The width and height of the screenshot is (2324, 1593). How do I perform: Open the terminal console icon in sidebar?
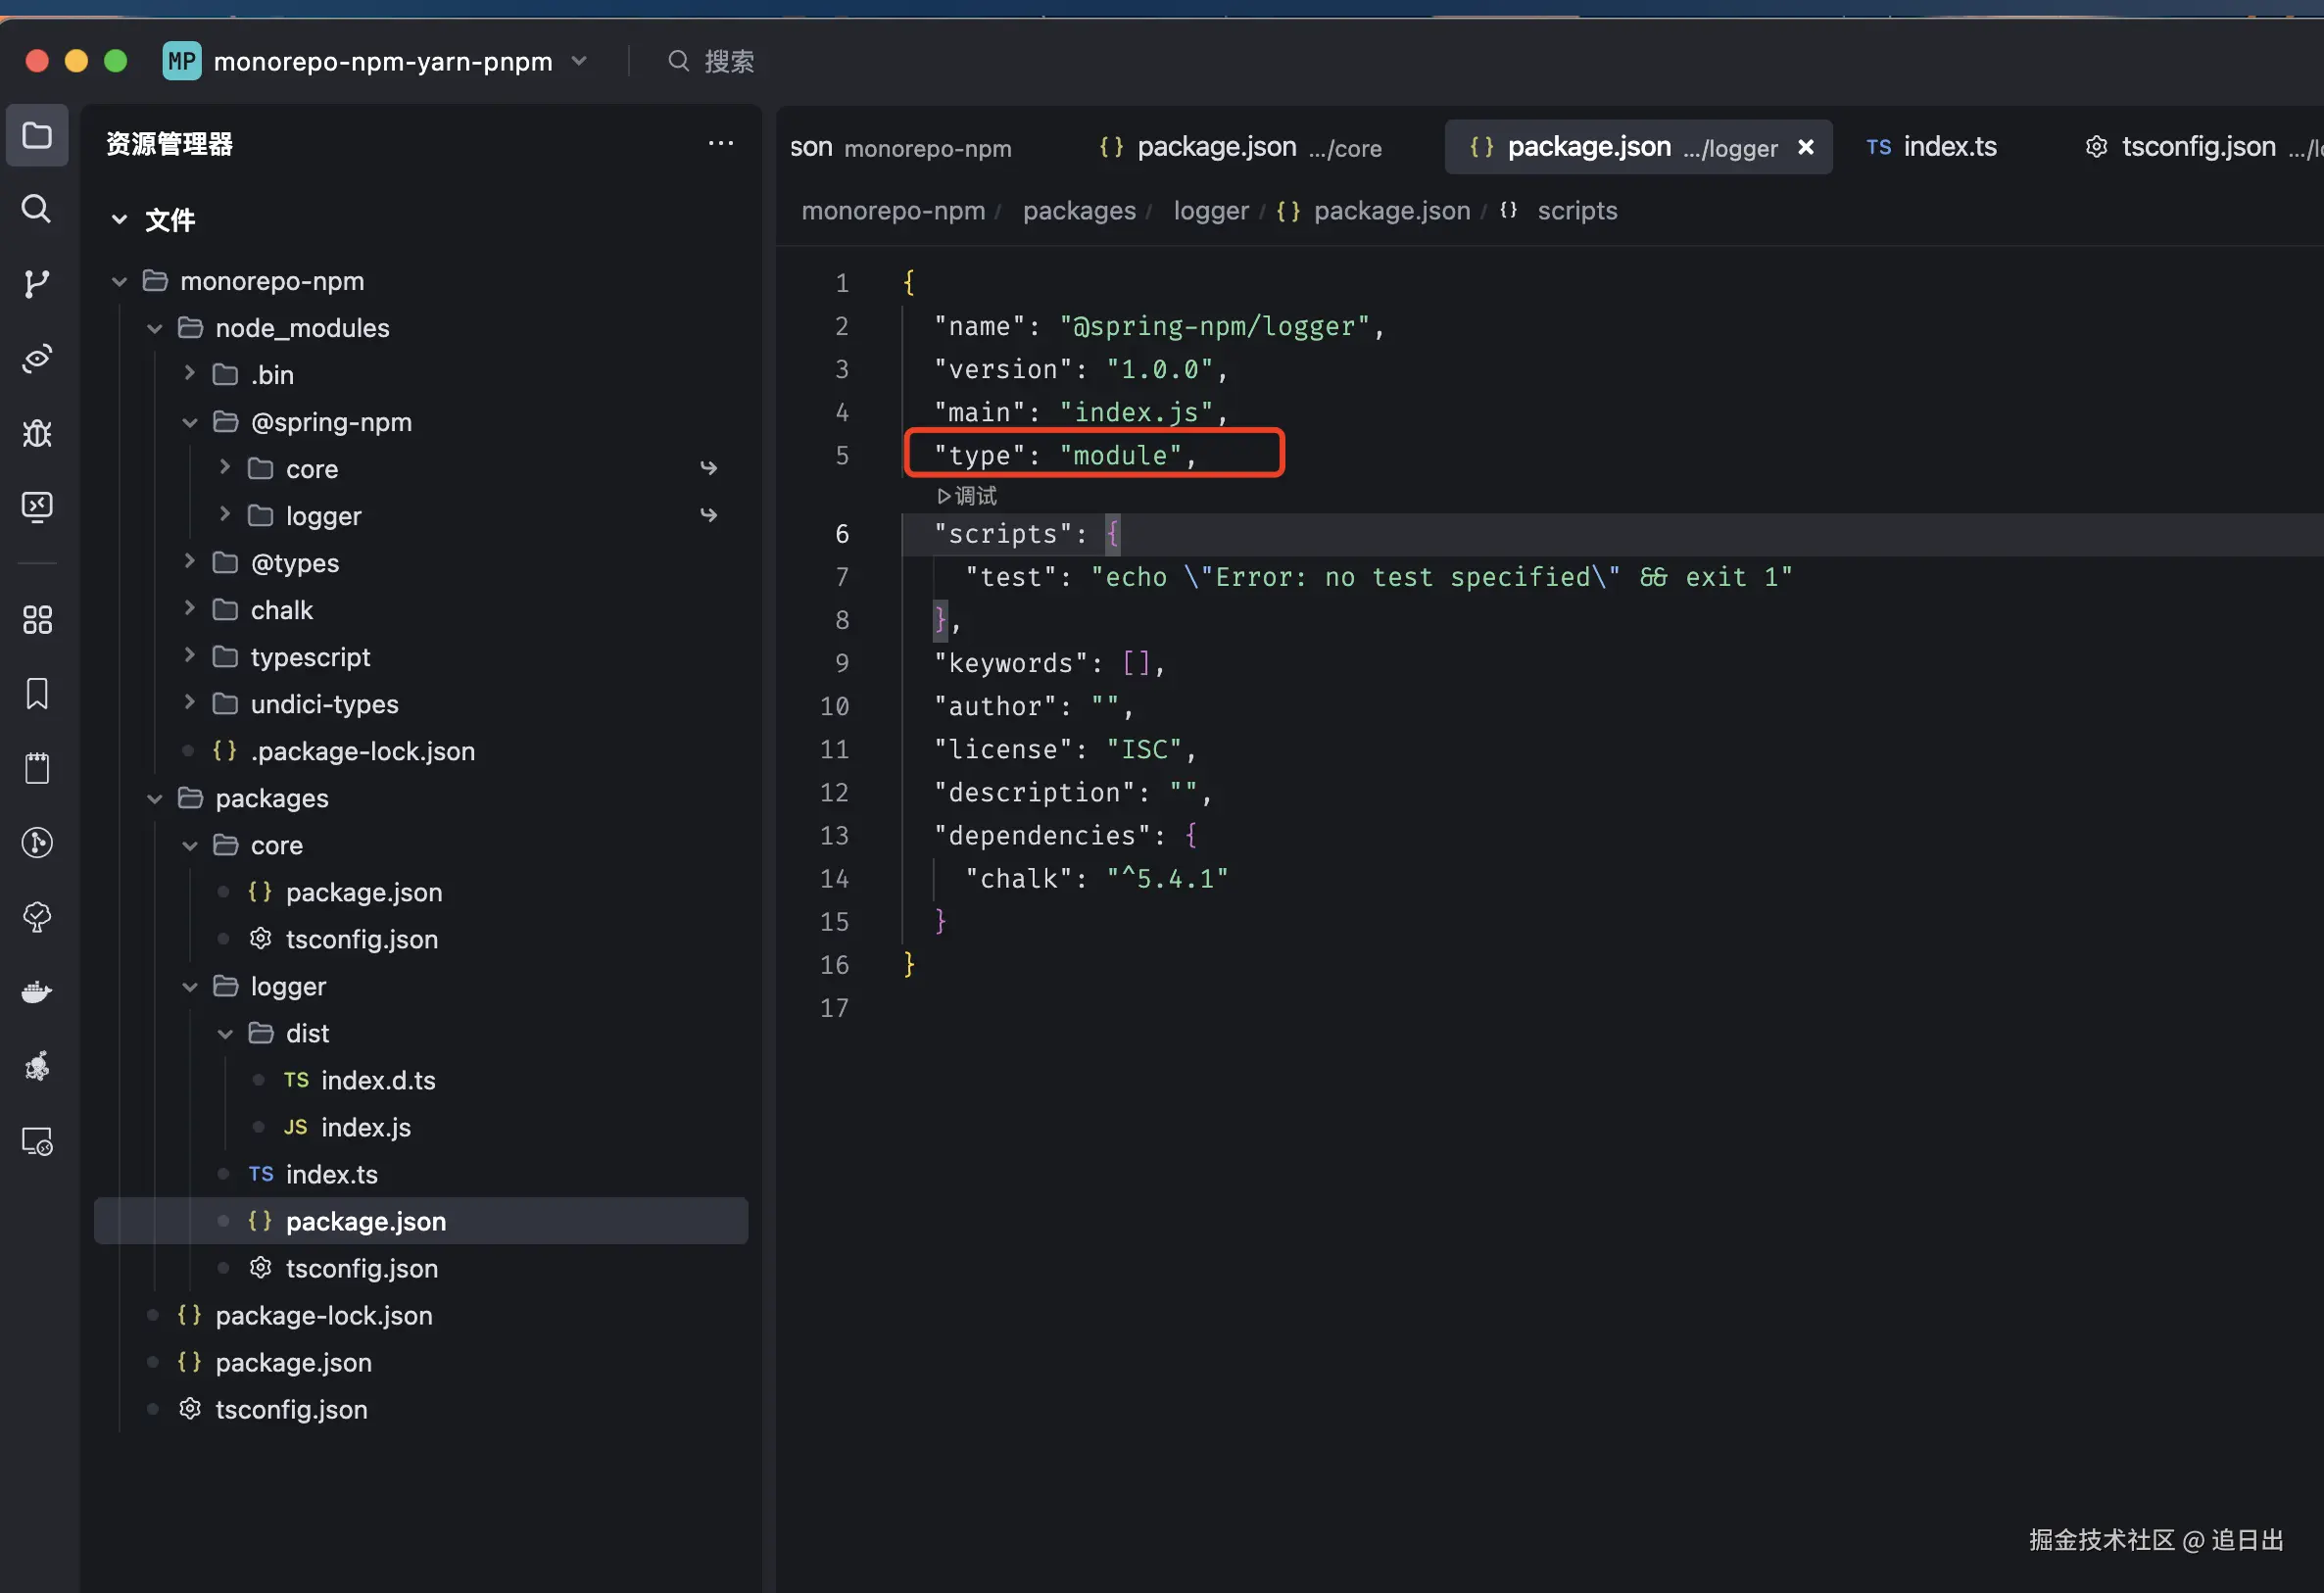coord(37,507)
